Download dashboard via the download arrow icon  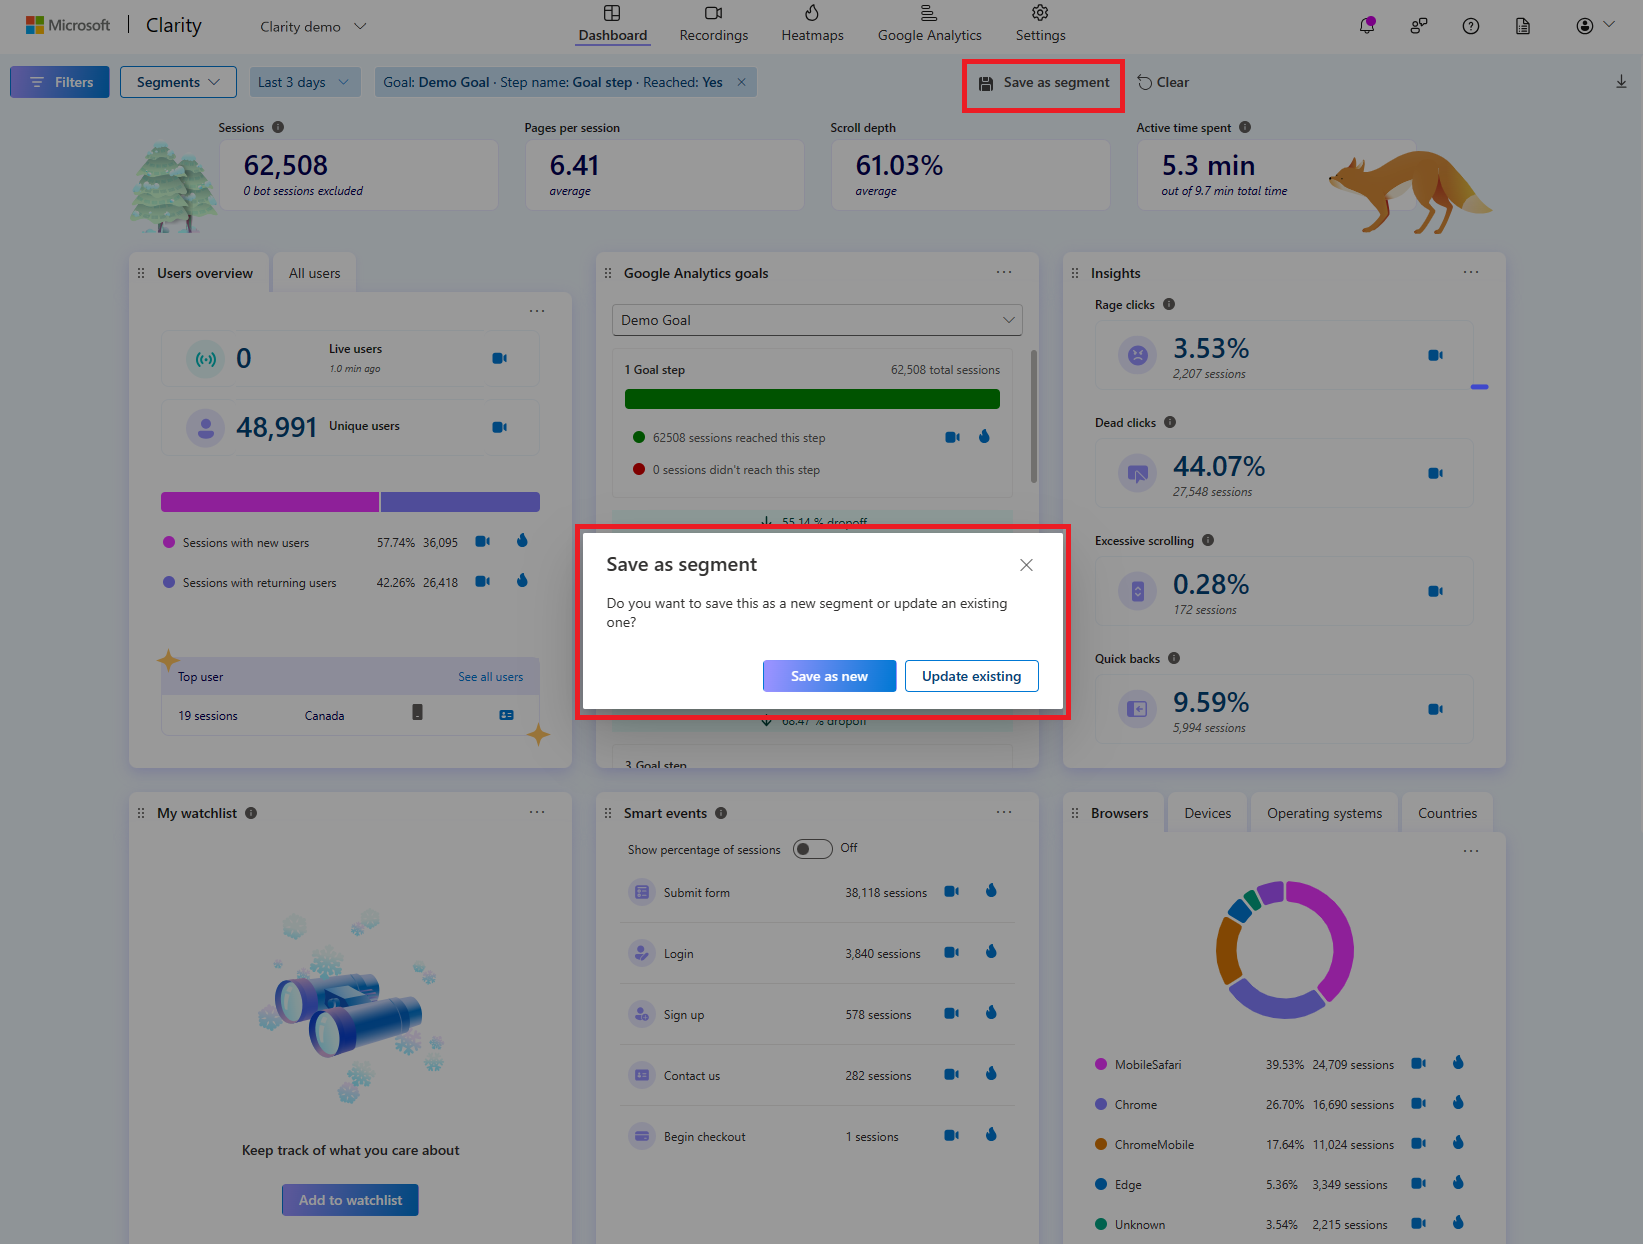tap(1621, 82)
